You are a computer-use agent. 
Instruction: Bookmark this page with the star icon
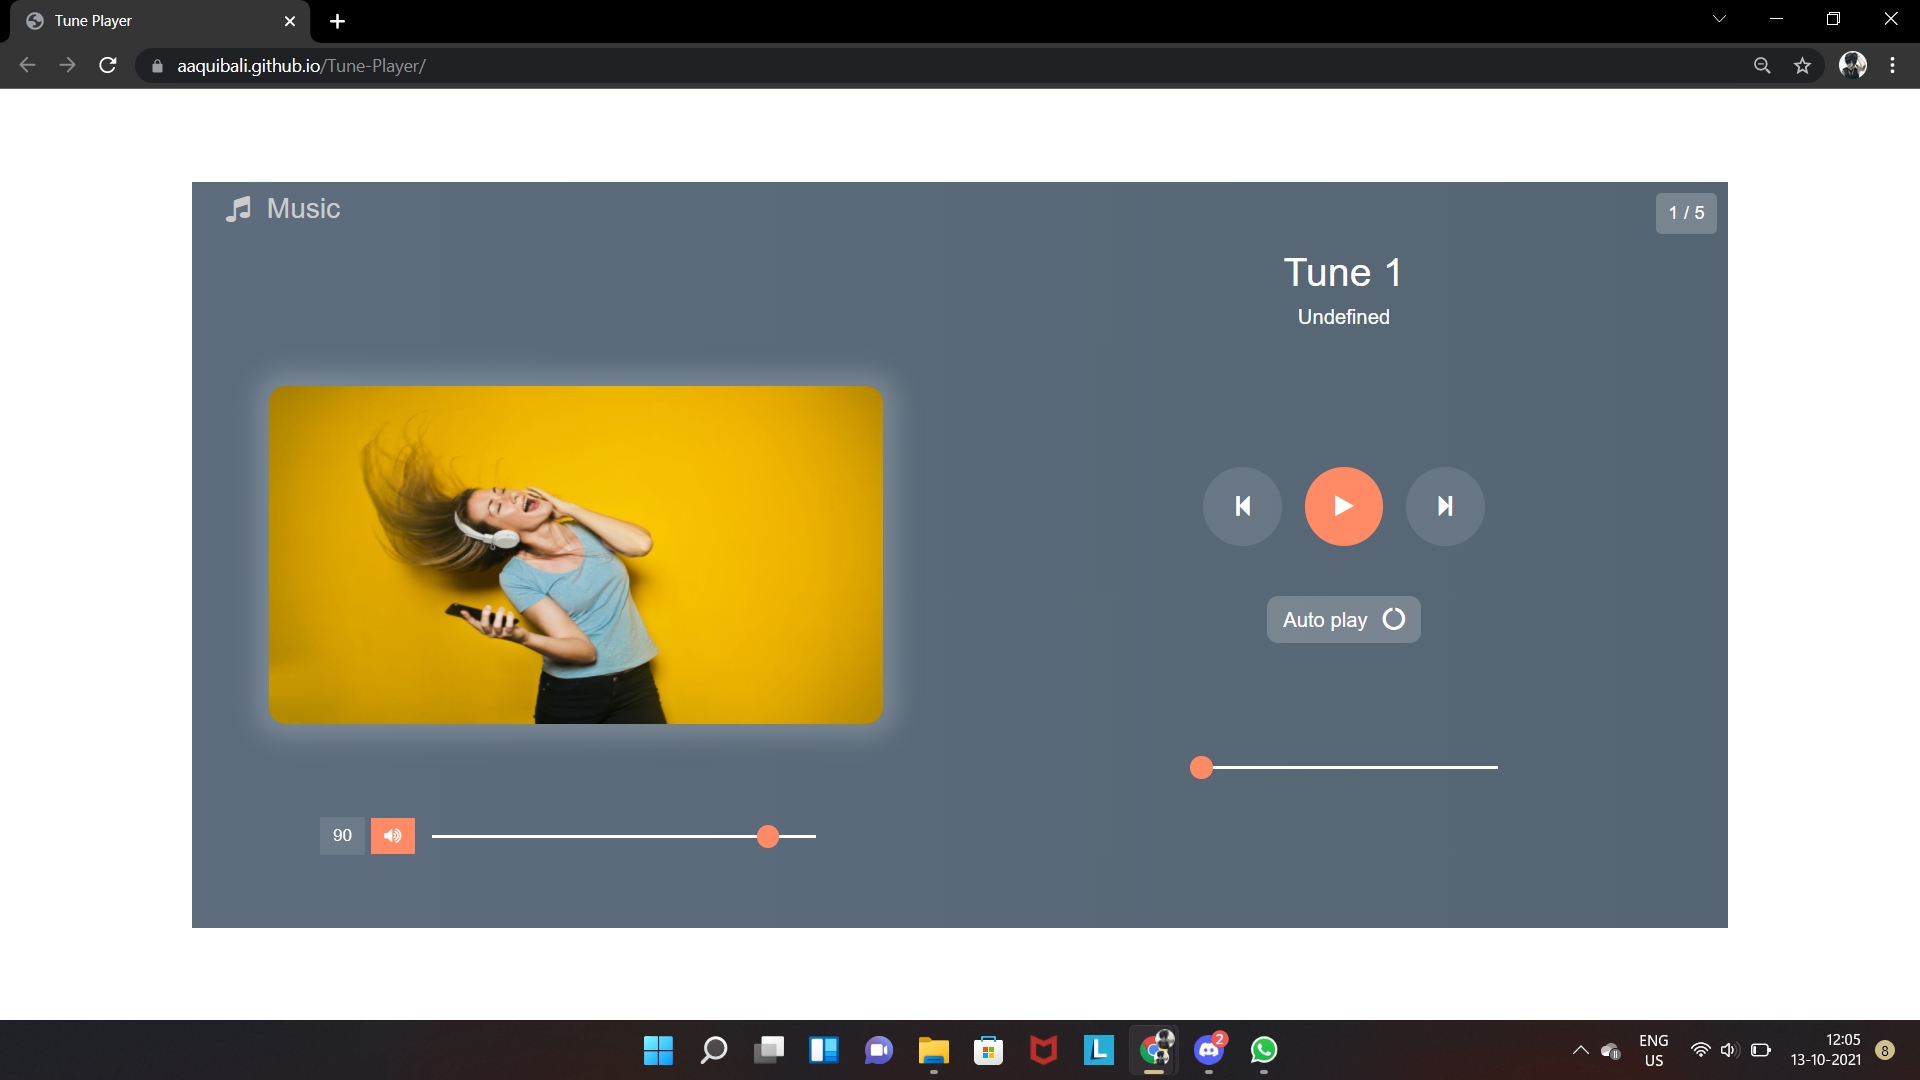(x=1802, y=66)
